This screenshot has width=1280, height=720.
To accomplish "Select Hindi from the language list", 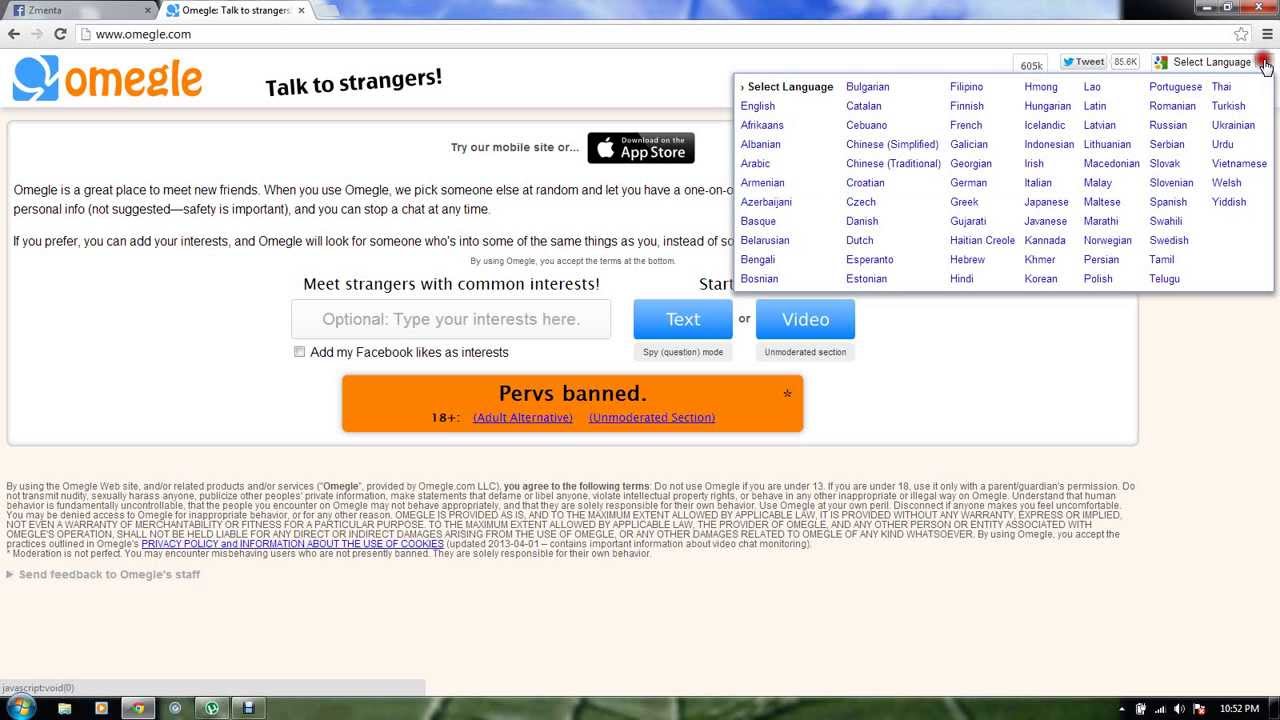I will click(961, 279).
